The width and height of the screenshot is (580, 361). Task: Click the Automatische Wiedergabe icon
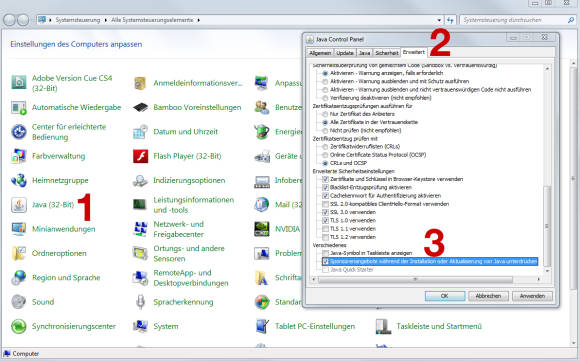[x=18, y=108]
